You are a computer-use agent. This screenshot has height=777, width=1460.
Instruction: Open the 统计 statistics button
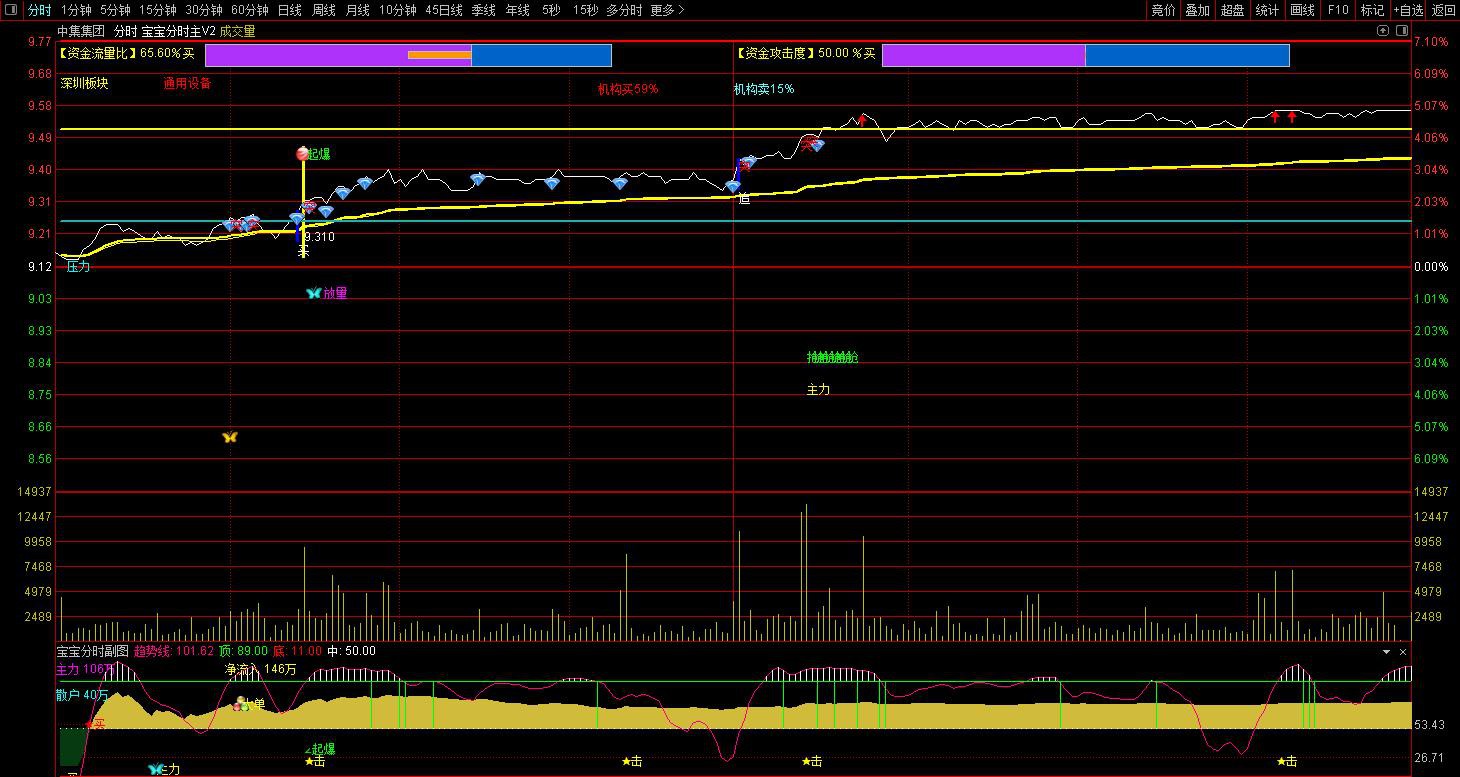point(1267,10)
